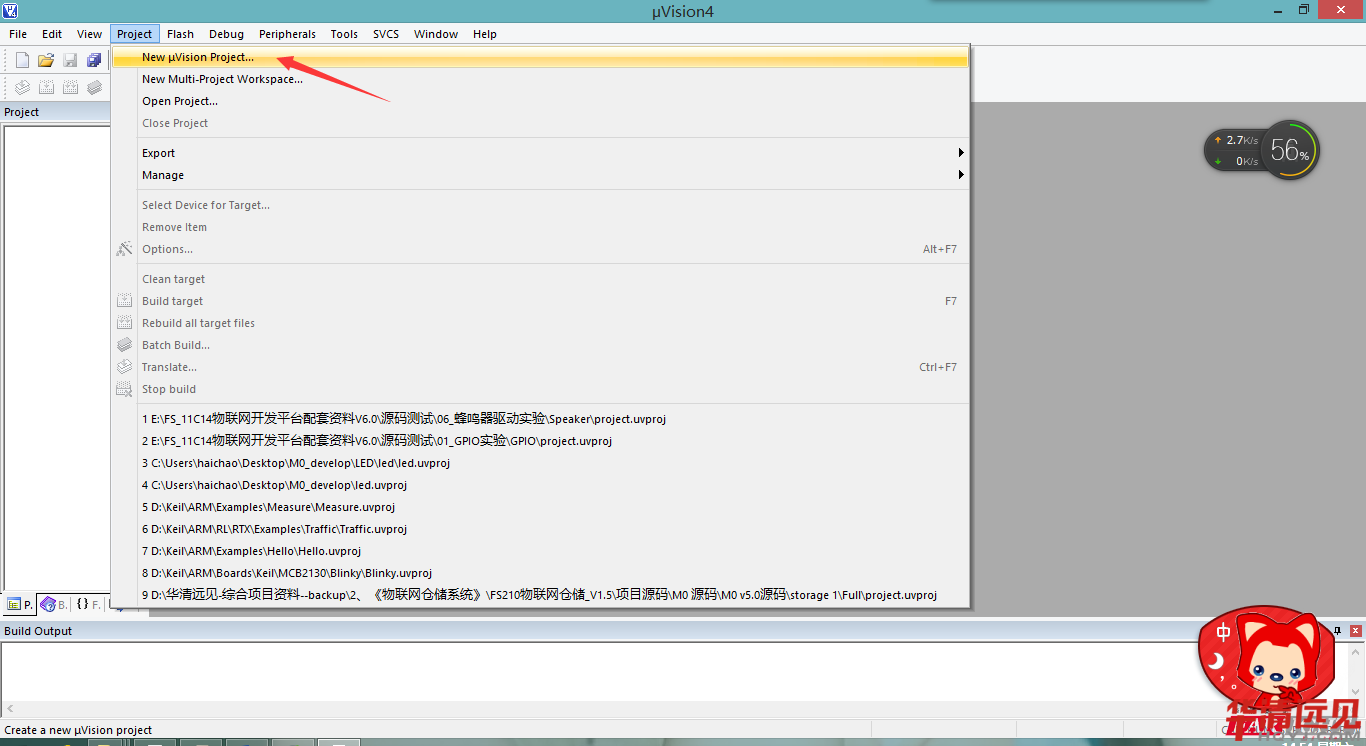Click the Save All floppy disks icon
Screen dimensions: 1366x746
(94, 61)
